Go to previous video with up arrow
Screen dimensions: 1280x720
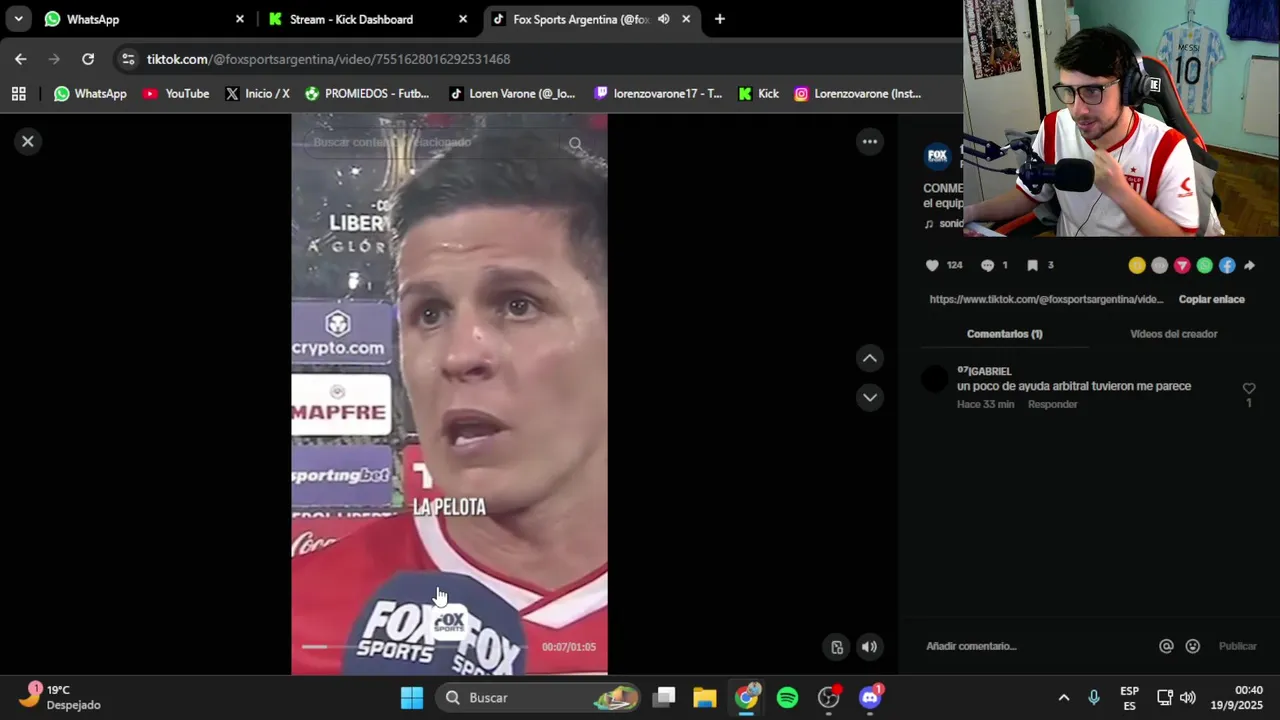tap(870, 358)
